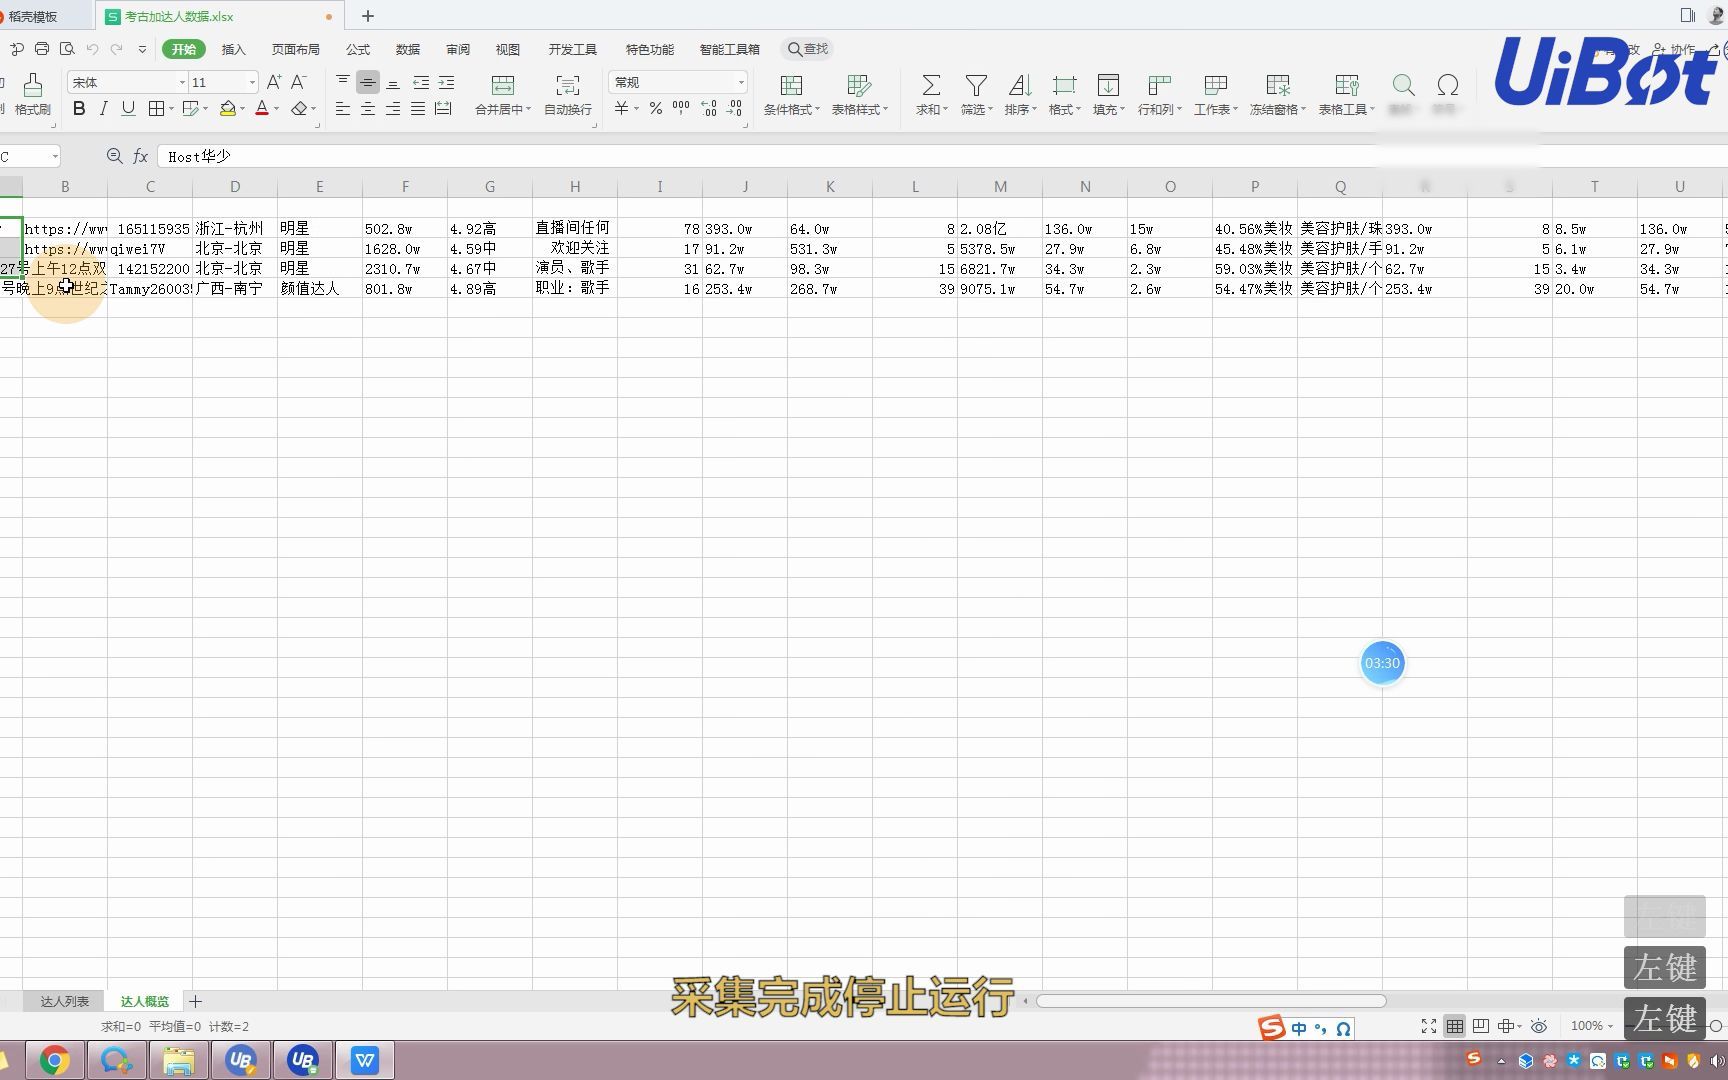The width and height of the screenshot is (1728, 1080).
Task: Toggle middle vertical alignment
Action: (x=368, y=82)
